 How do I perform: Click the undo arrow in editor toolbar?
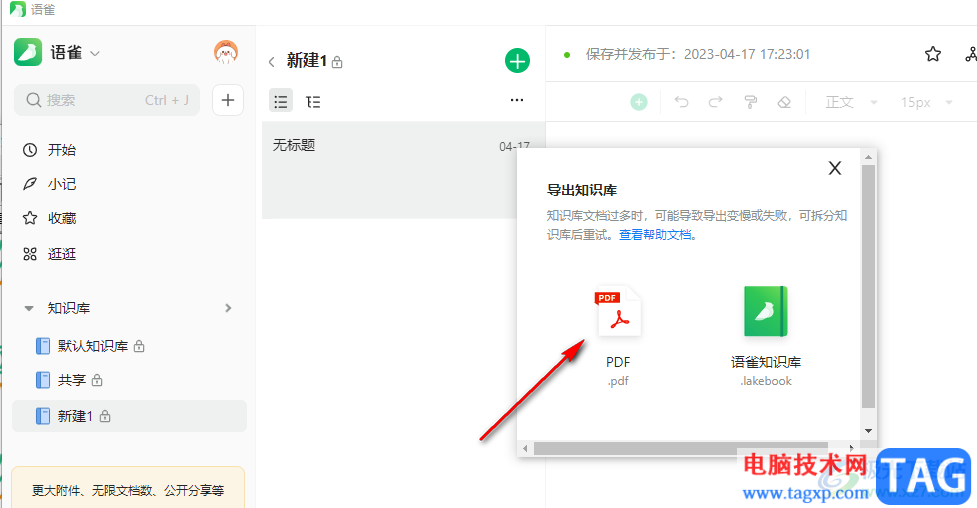point(682,102)
